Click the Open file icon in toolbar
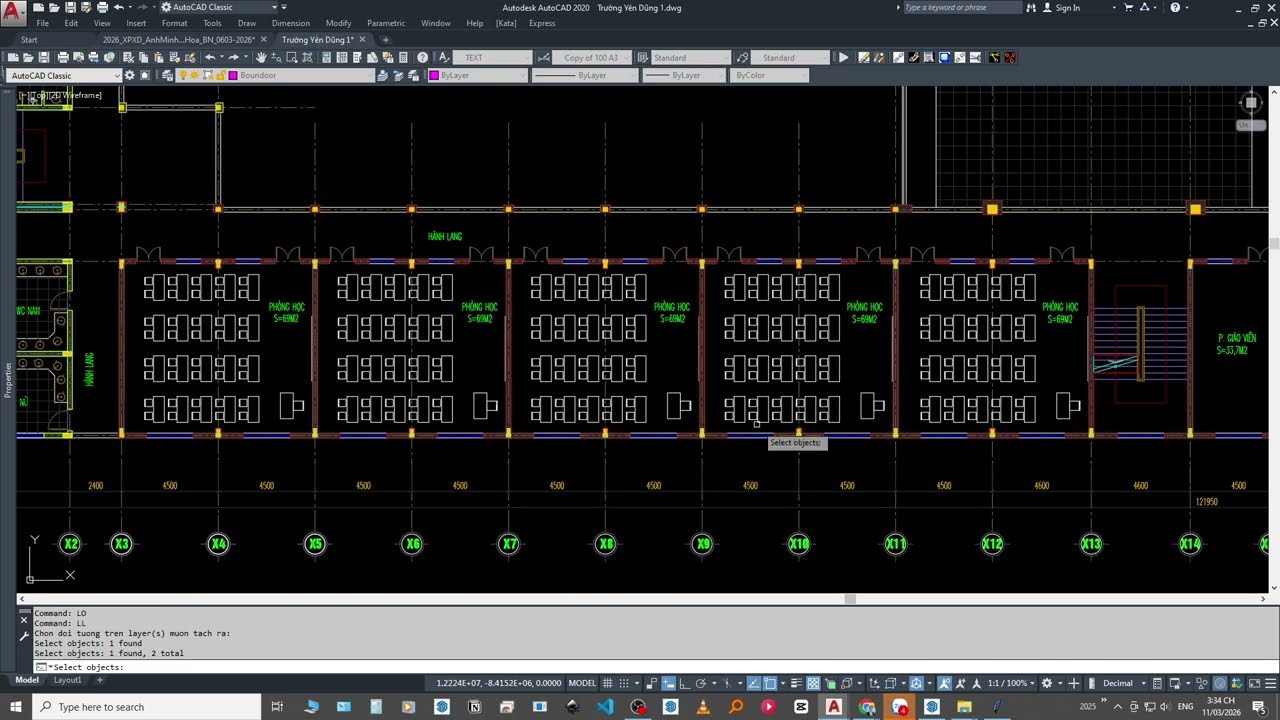This screenshot has height=720, width=1280. (x=28, y=58)
